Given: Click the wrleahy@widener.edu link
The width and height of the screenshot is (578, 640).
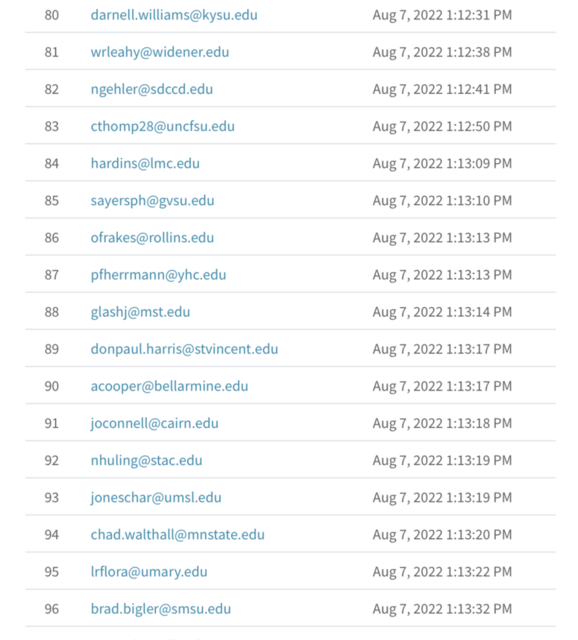Looking at the screenshot, I should click(x=160, y=52).
